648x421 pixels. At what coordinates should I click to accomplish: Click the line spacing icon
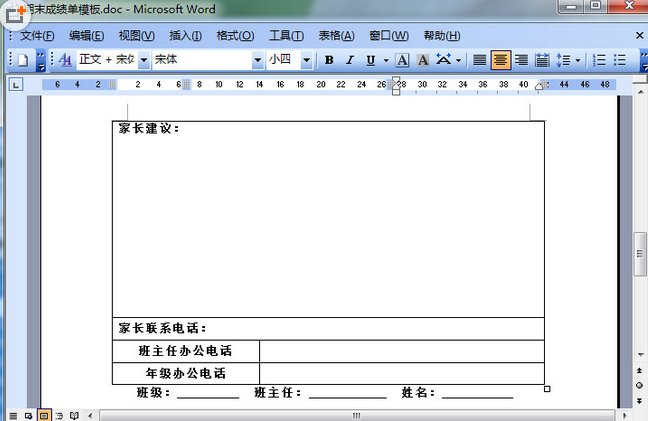tap(563, 60)
